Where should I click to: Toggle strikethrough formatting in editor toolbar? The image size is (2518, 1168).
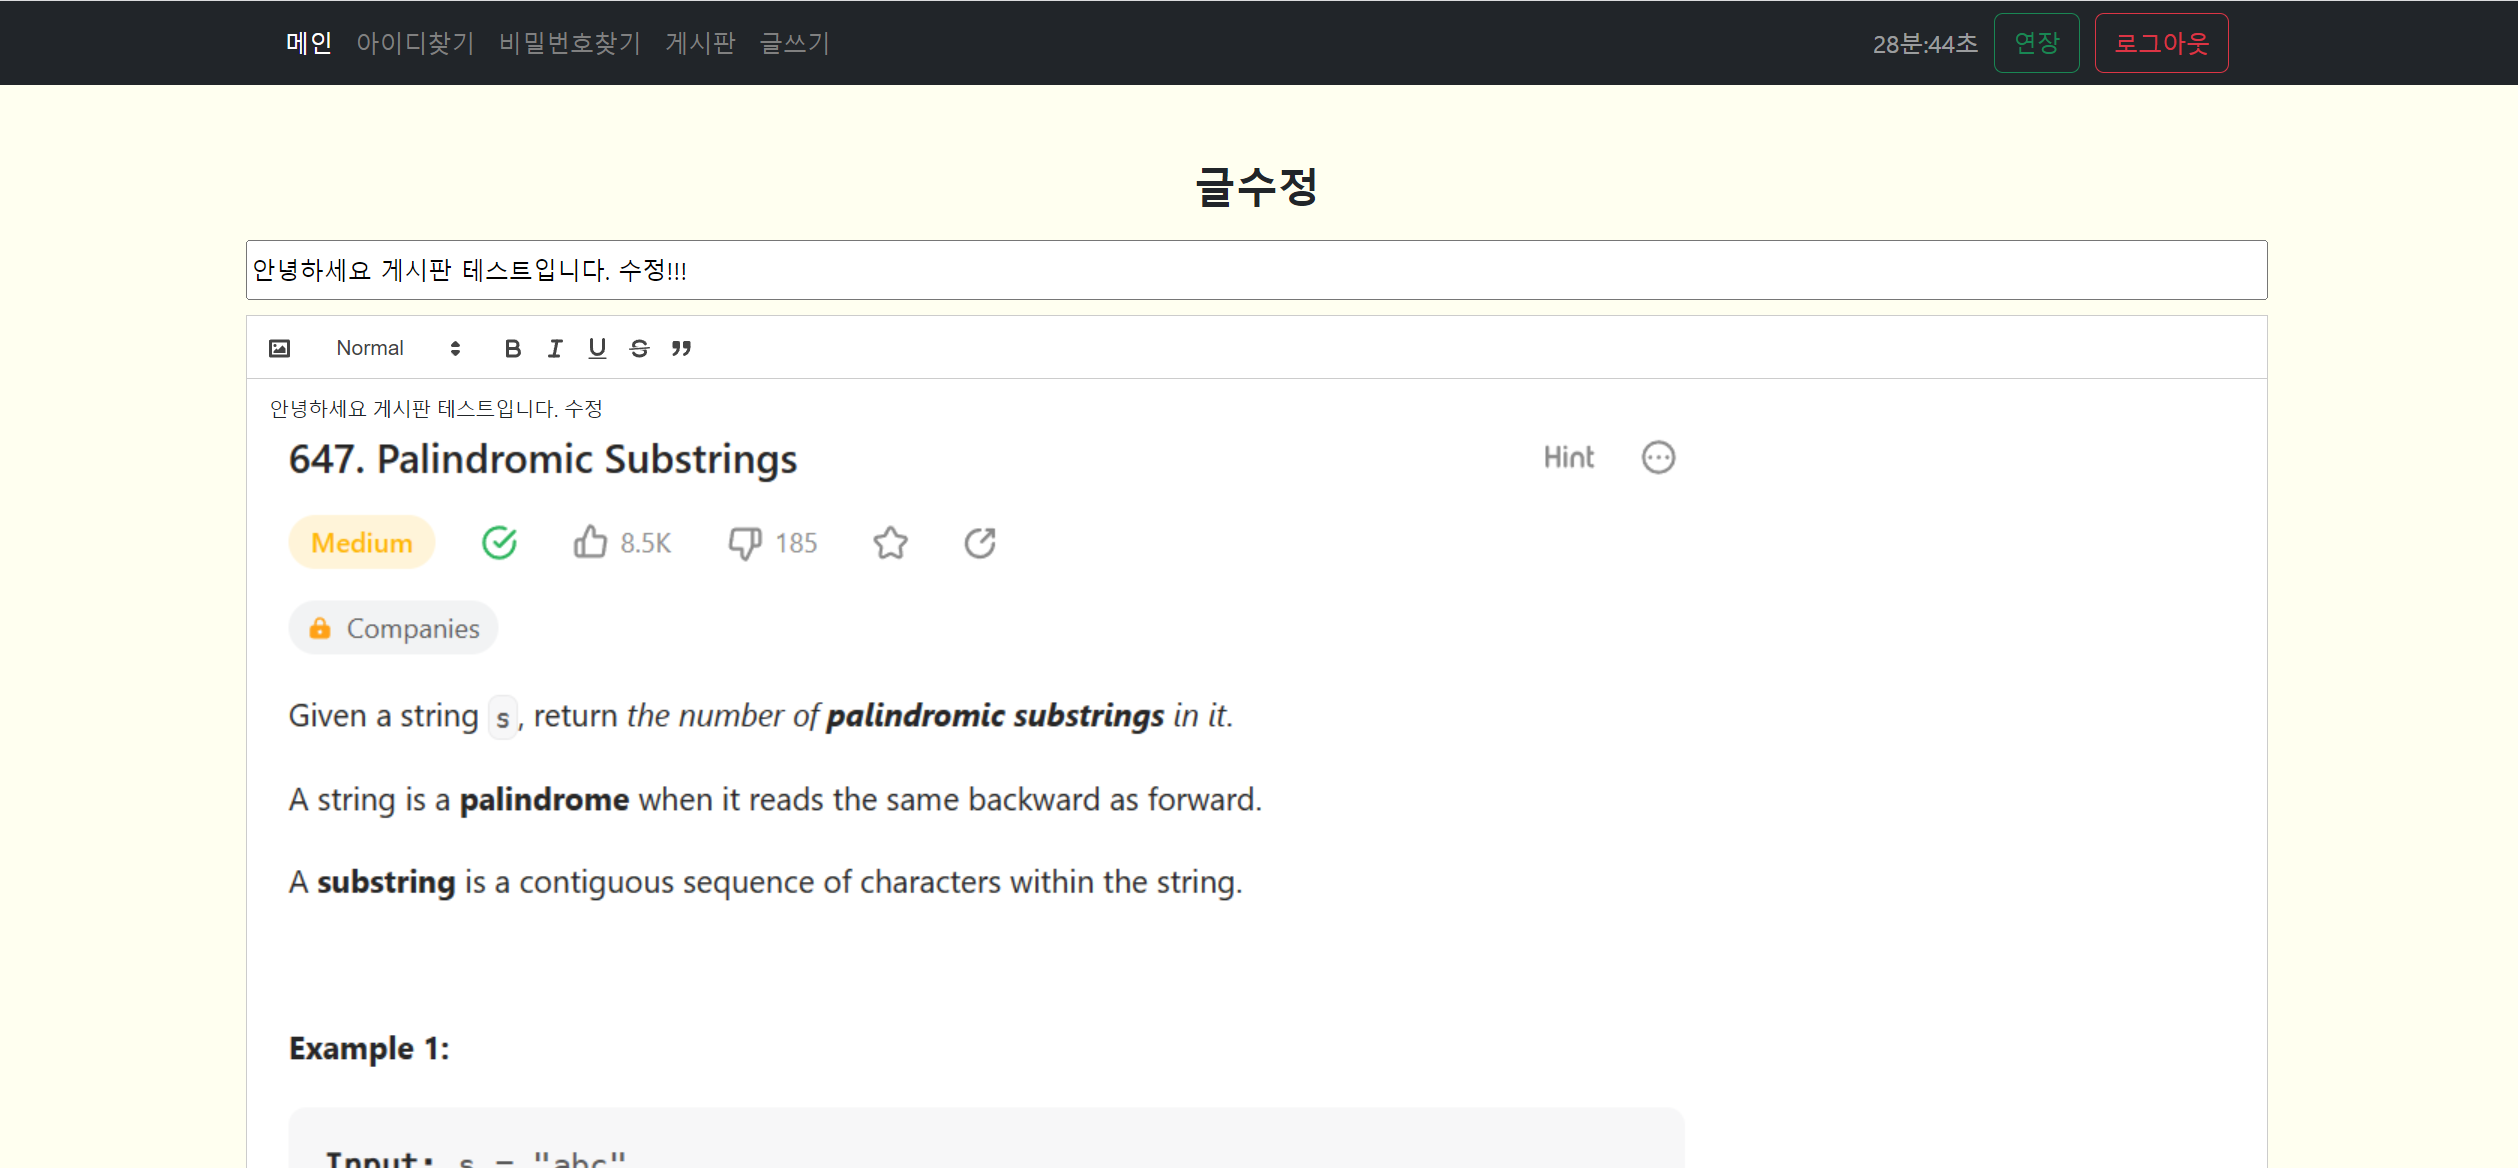639,348
